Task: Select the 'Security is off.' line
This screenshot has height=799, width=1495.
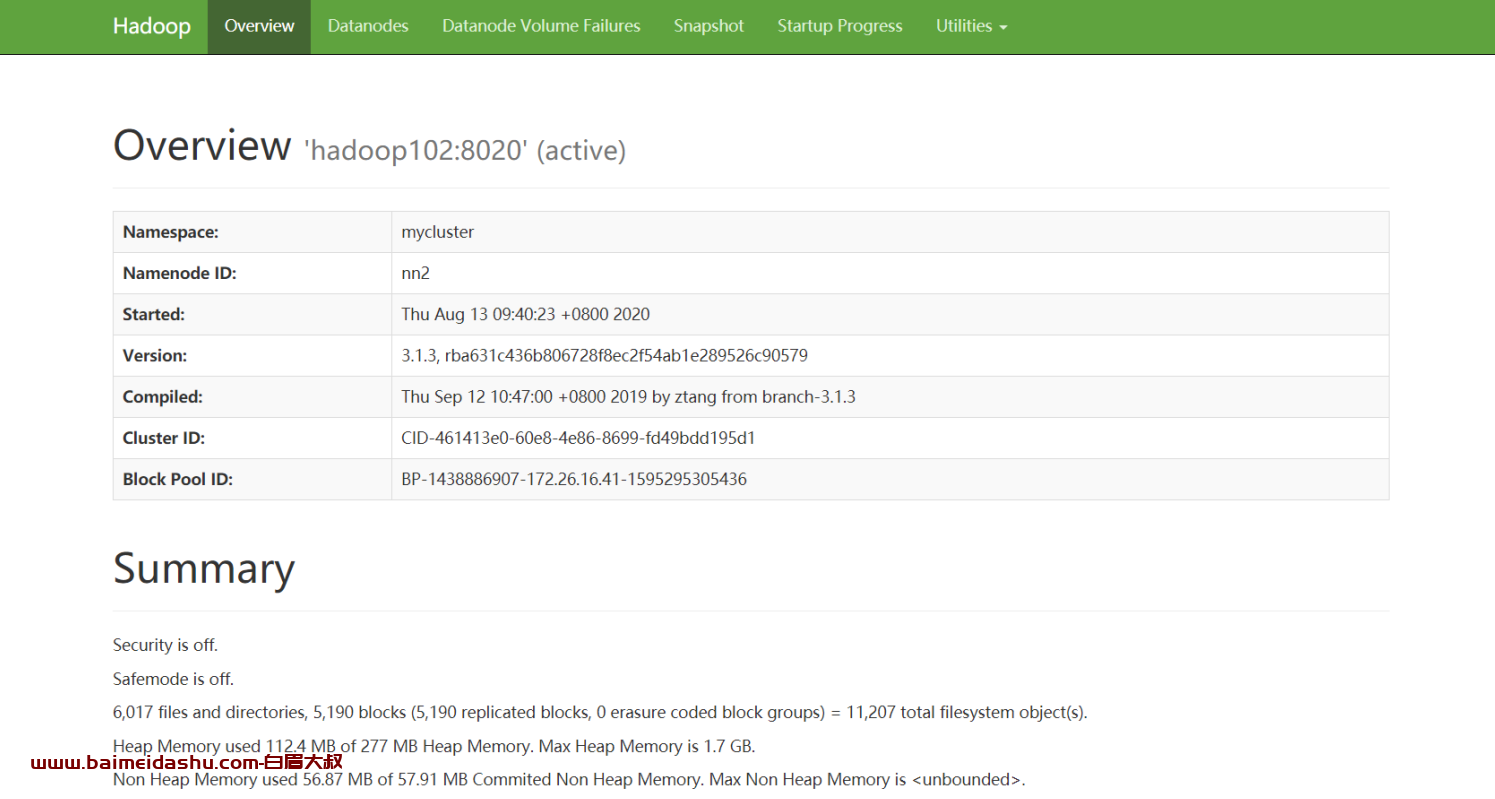Action: 166,645
